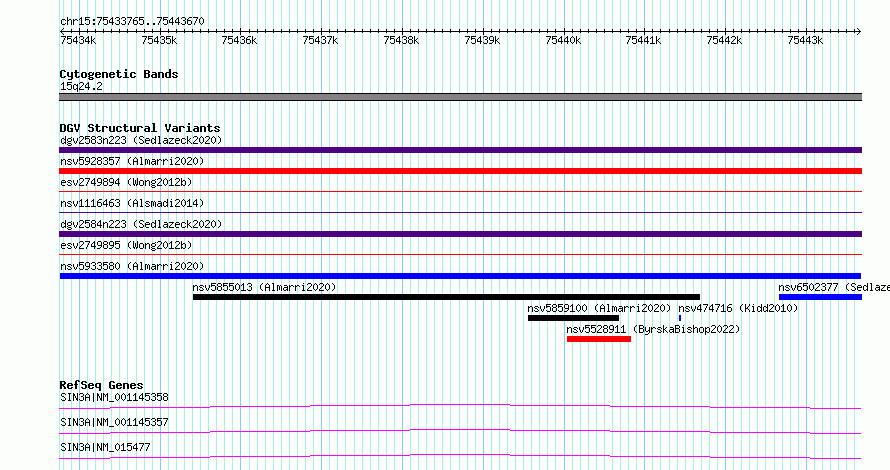Screen dimensions: 890x470
Task: Click the 15q24.2 band label
Action: click(81, 87)
